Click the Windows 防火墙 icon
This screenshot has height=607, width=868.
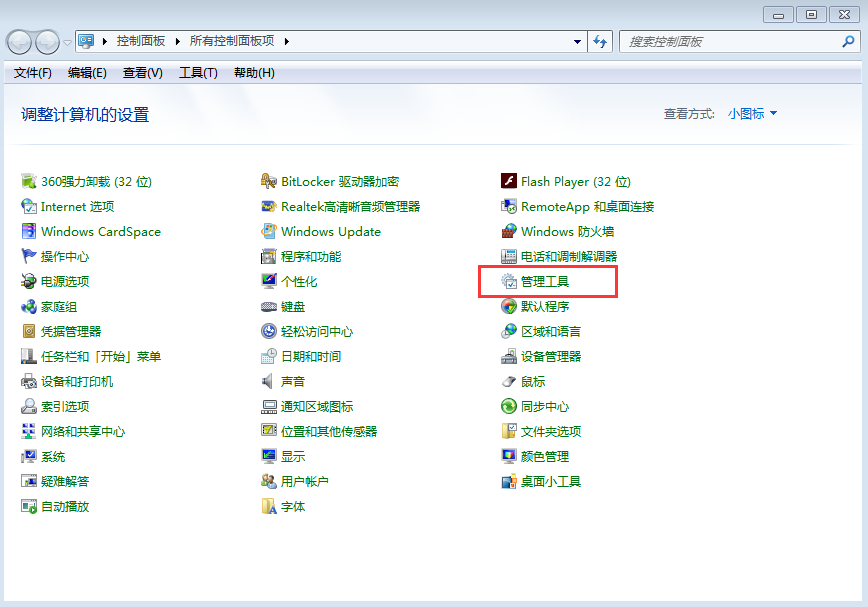click(509, 231)
